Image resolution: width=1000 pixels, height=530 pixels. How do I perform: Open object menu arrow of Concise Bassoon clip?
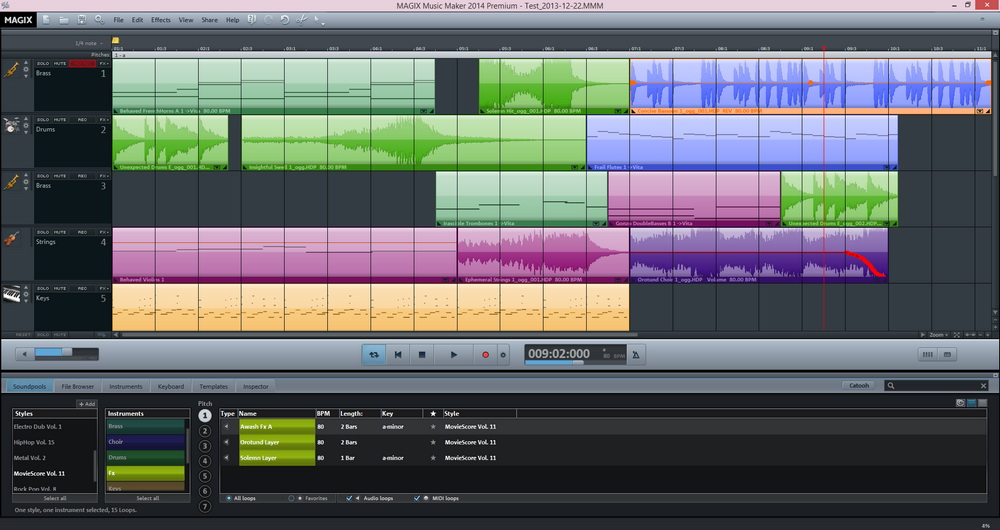click(980, 111)
